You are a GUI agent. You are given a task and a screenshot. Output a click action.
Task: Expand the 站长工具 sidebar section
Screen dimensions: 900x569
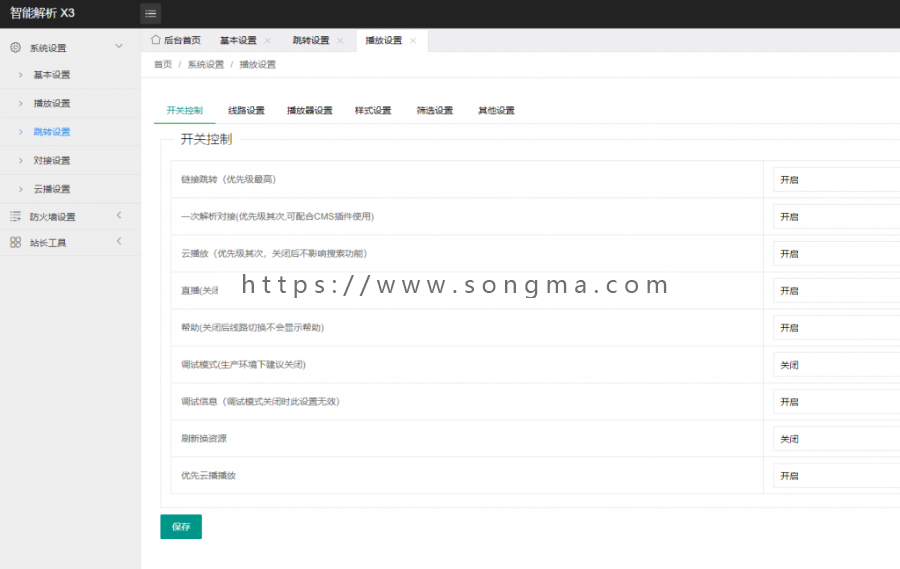119,241
